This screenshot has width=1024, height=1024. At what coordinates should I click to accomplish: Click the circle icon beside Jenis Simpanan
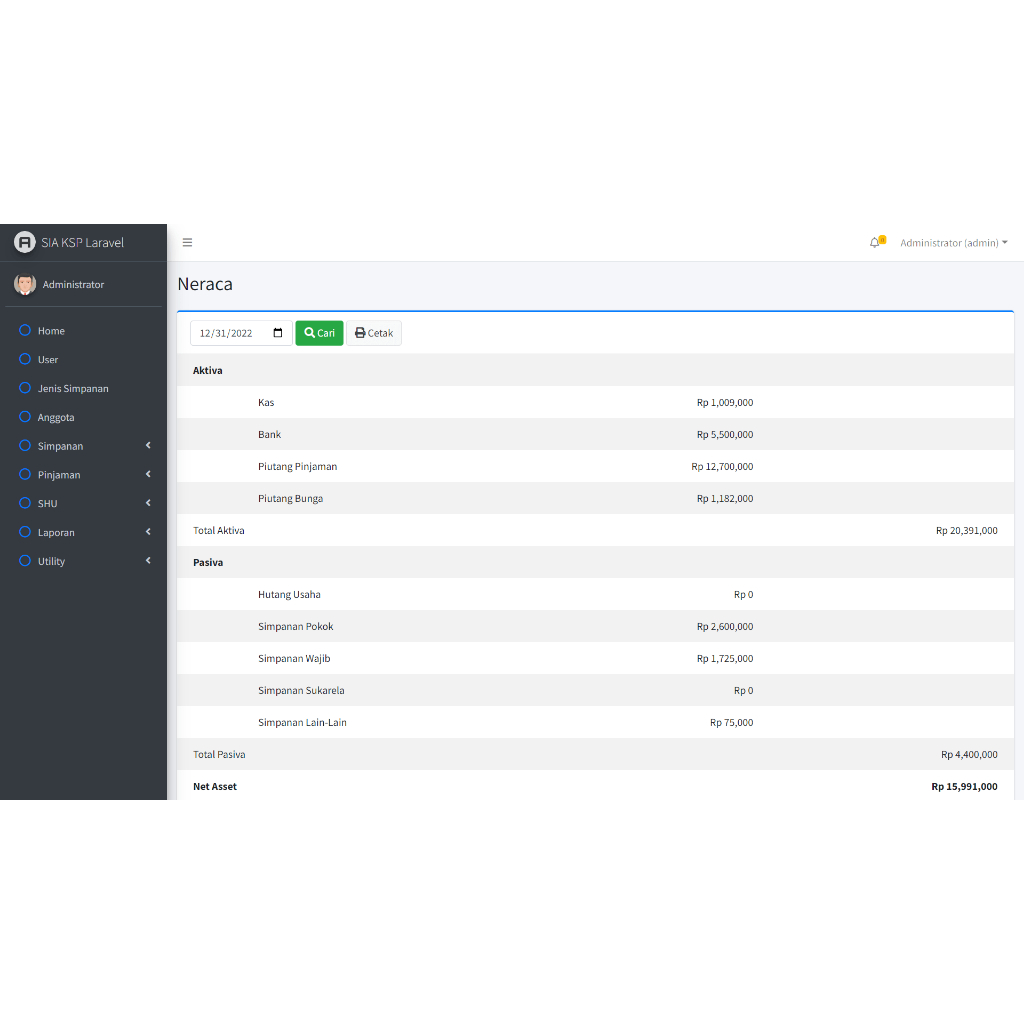(x=25, y=388)
